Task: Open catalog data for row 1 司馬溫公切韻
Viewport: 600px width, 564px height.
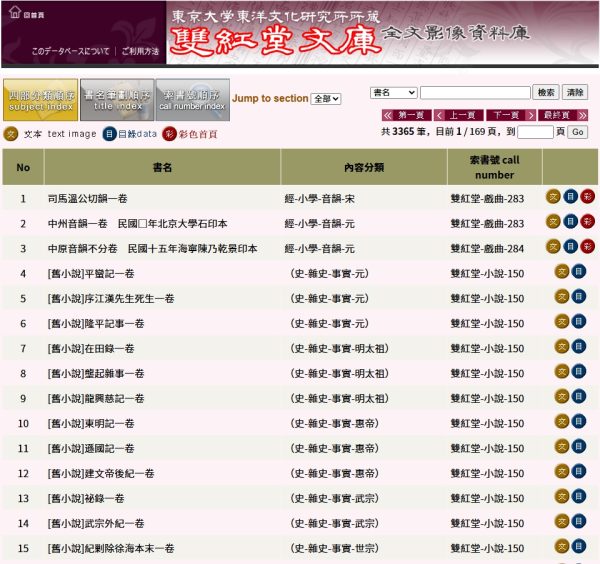Action: (570, 197)
